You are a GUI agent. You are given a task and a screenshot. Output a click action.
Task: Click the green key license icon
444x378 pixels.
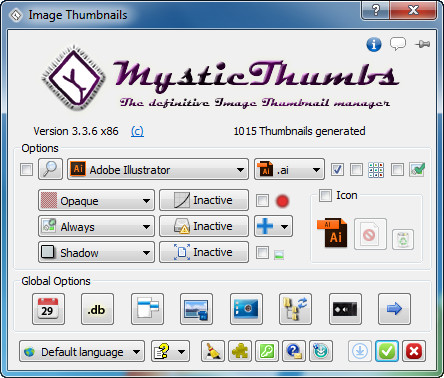267,351
